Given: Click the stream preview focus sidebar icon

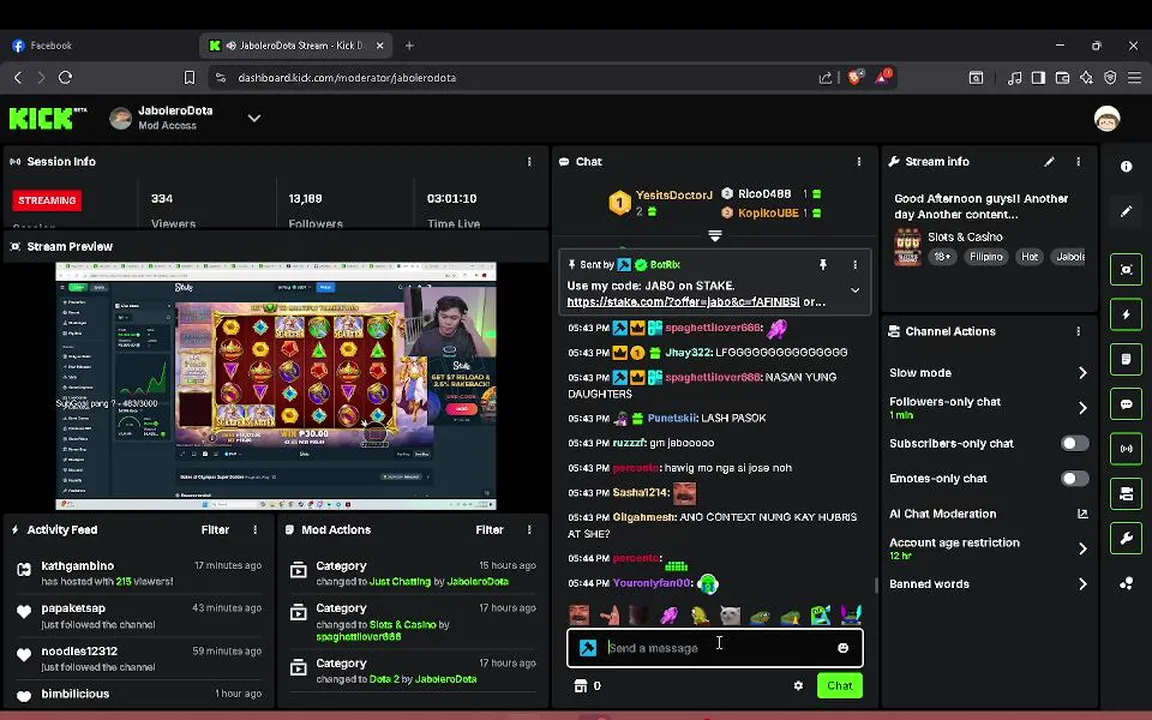Looking at the screenshot, I should 1126,270.
